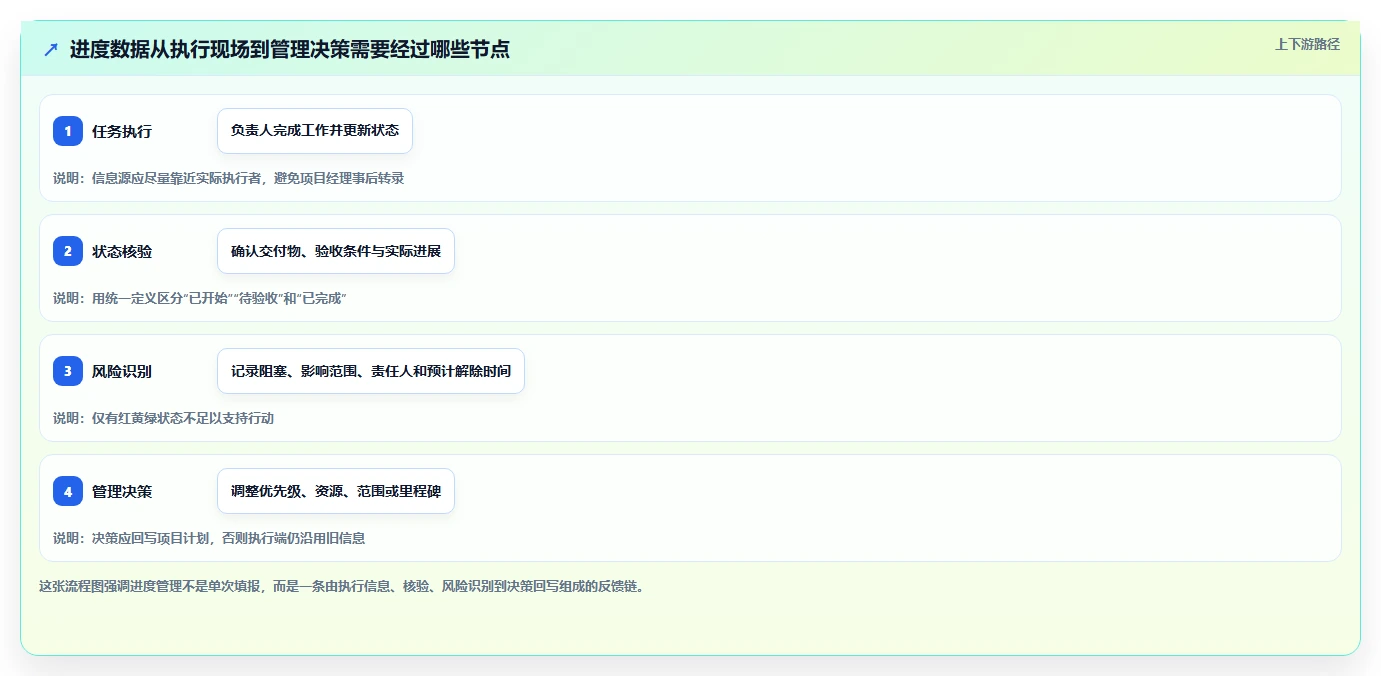Click the title 进度数据从执行现场到管理决策需要经过哪些节点
Viewport: 1381px width, 676px height.
(x=290, y=49)
